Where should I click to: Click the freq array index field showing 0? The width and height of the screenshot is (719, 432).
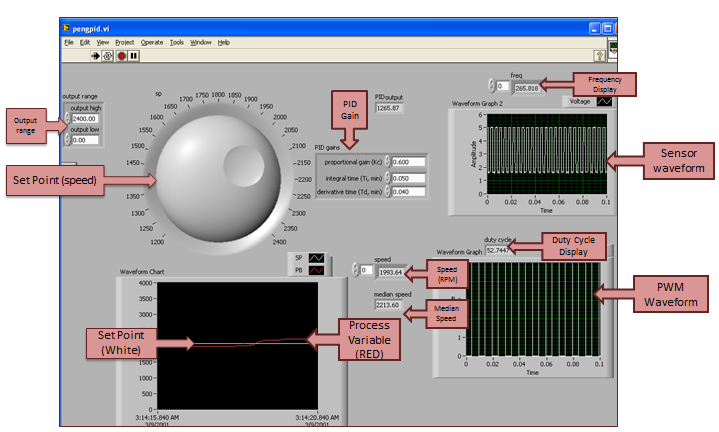pyautogui.click(x=503, y=86)
